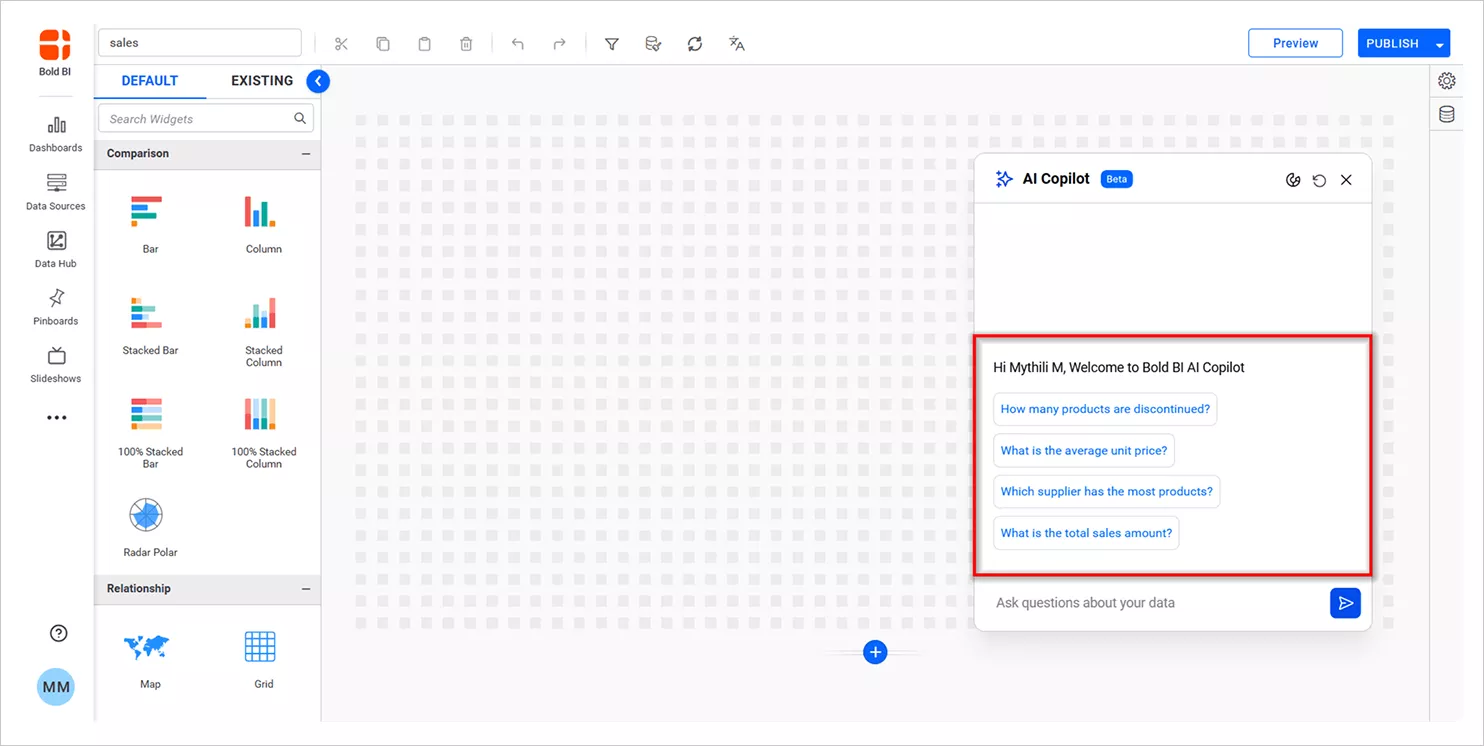Copy the selected widget
The height and width of the screenshot is (746, 1484).
pos(383,43)
